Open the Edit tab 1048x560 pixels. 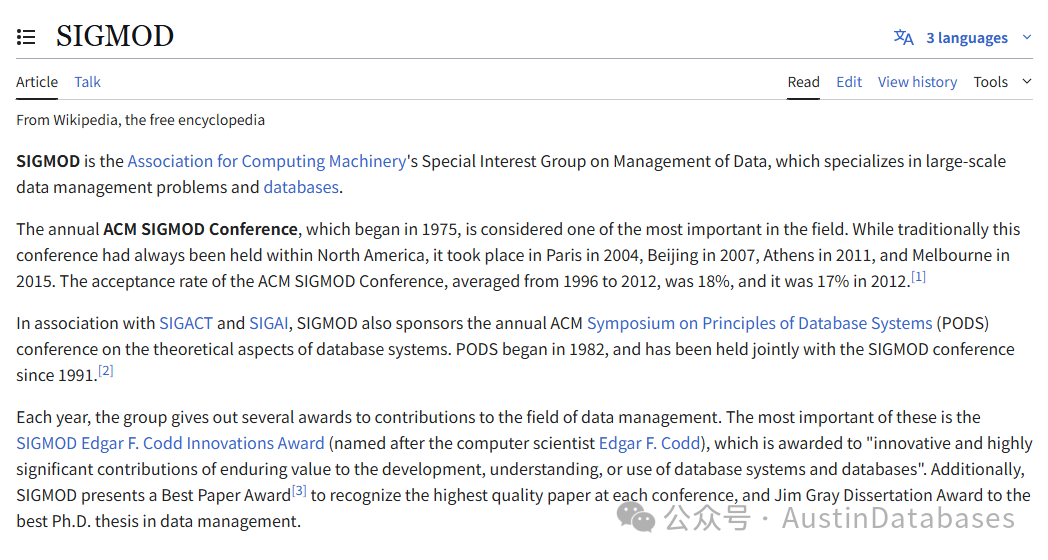click(849, 82)
